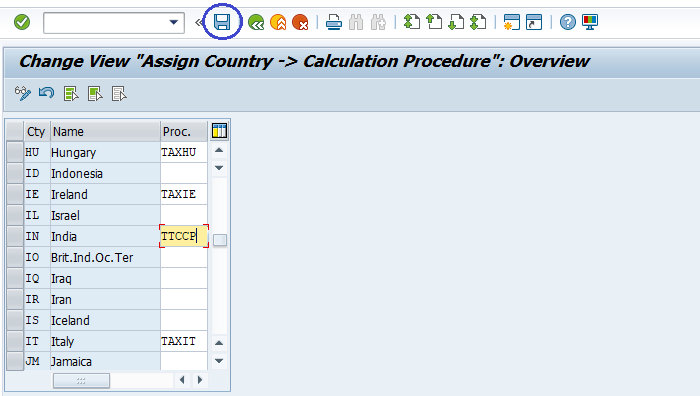Click the horizontal scroll left arrow
This screenshot has height=396, width=700.
pos(182,380)
